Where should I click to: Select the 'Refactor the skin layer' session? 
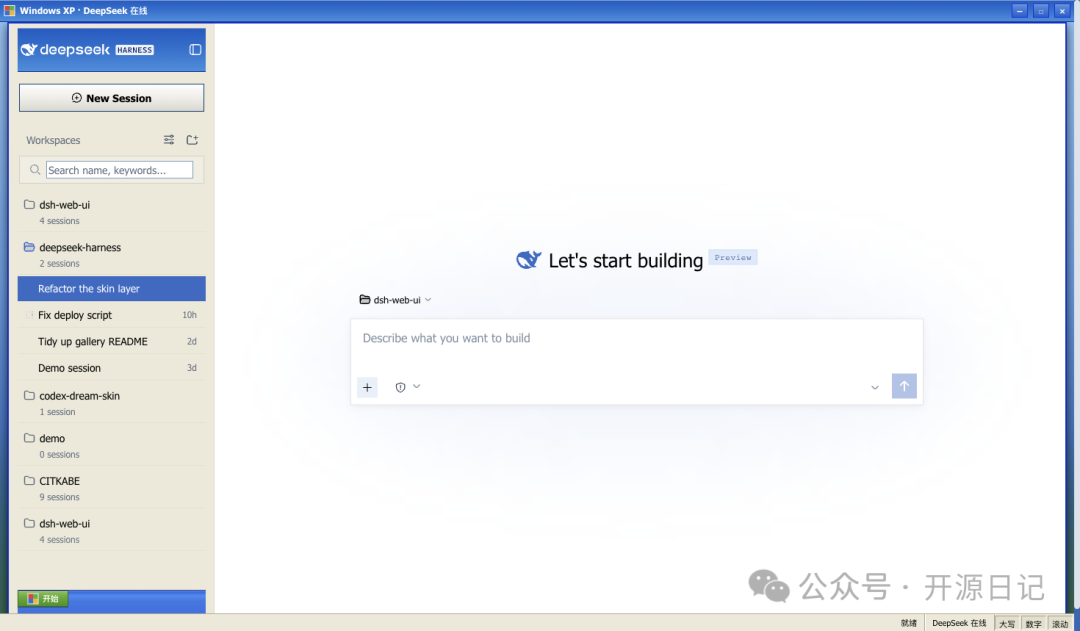(x=112, y=289)
